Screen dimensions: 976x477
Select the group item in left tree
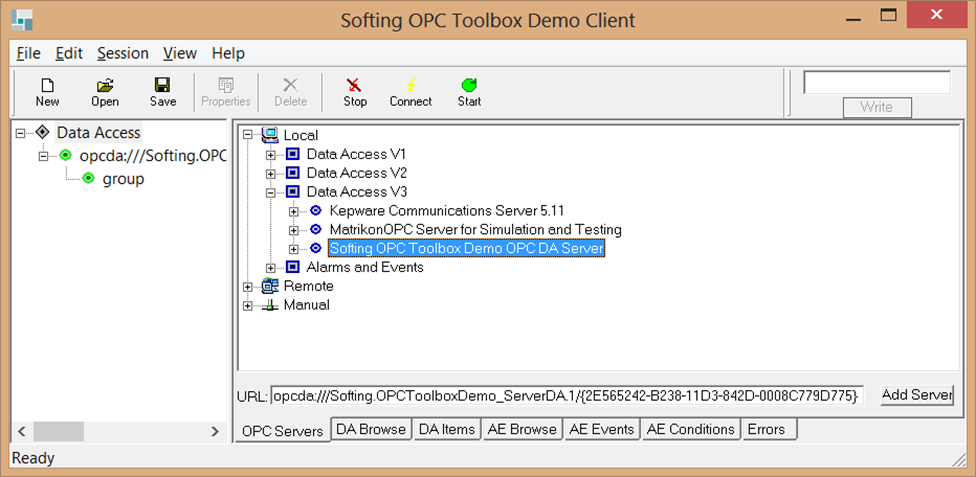123,179
